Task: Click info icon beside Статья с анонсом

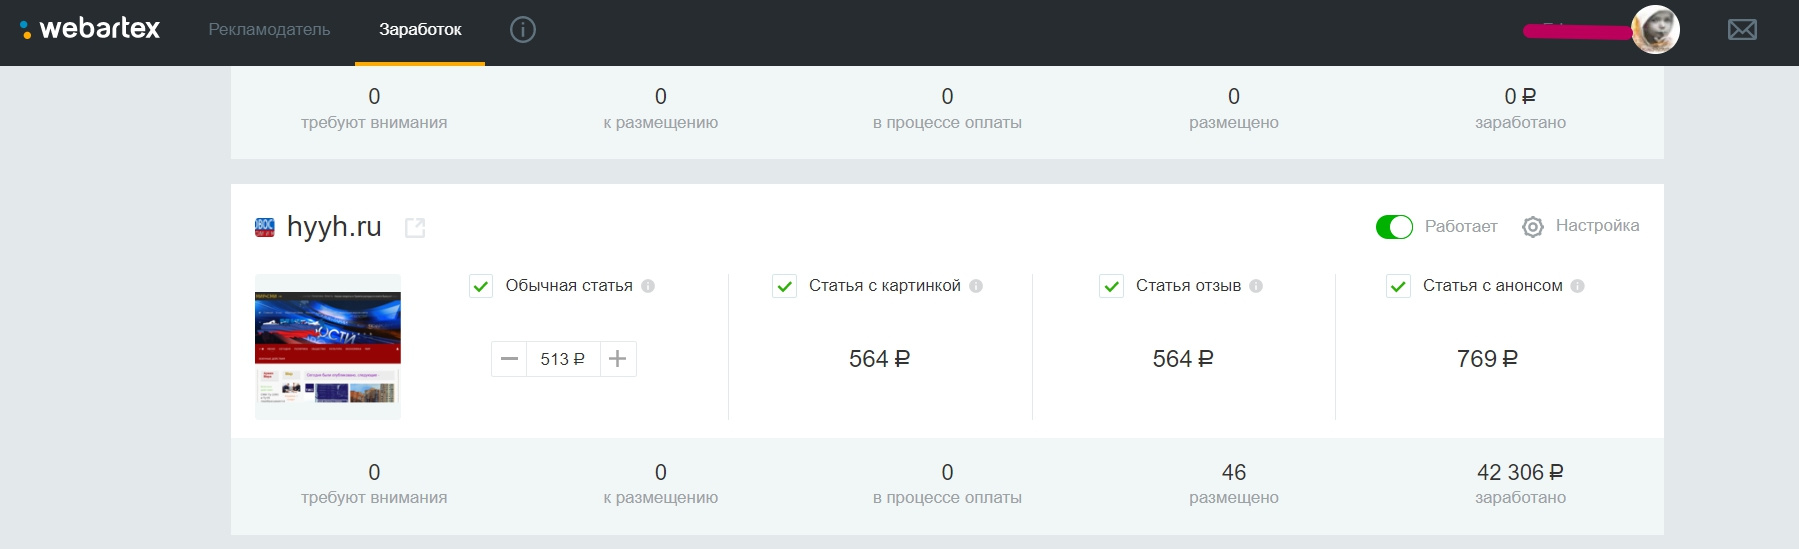Action: 1577,286
